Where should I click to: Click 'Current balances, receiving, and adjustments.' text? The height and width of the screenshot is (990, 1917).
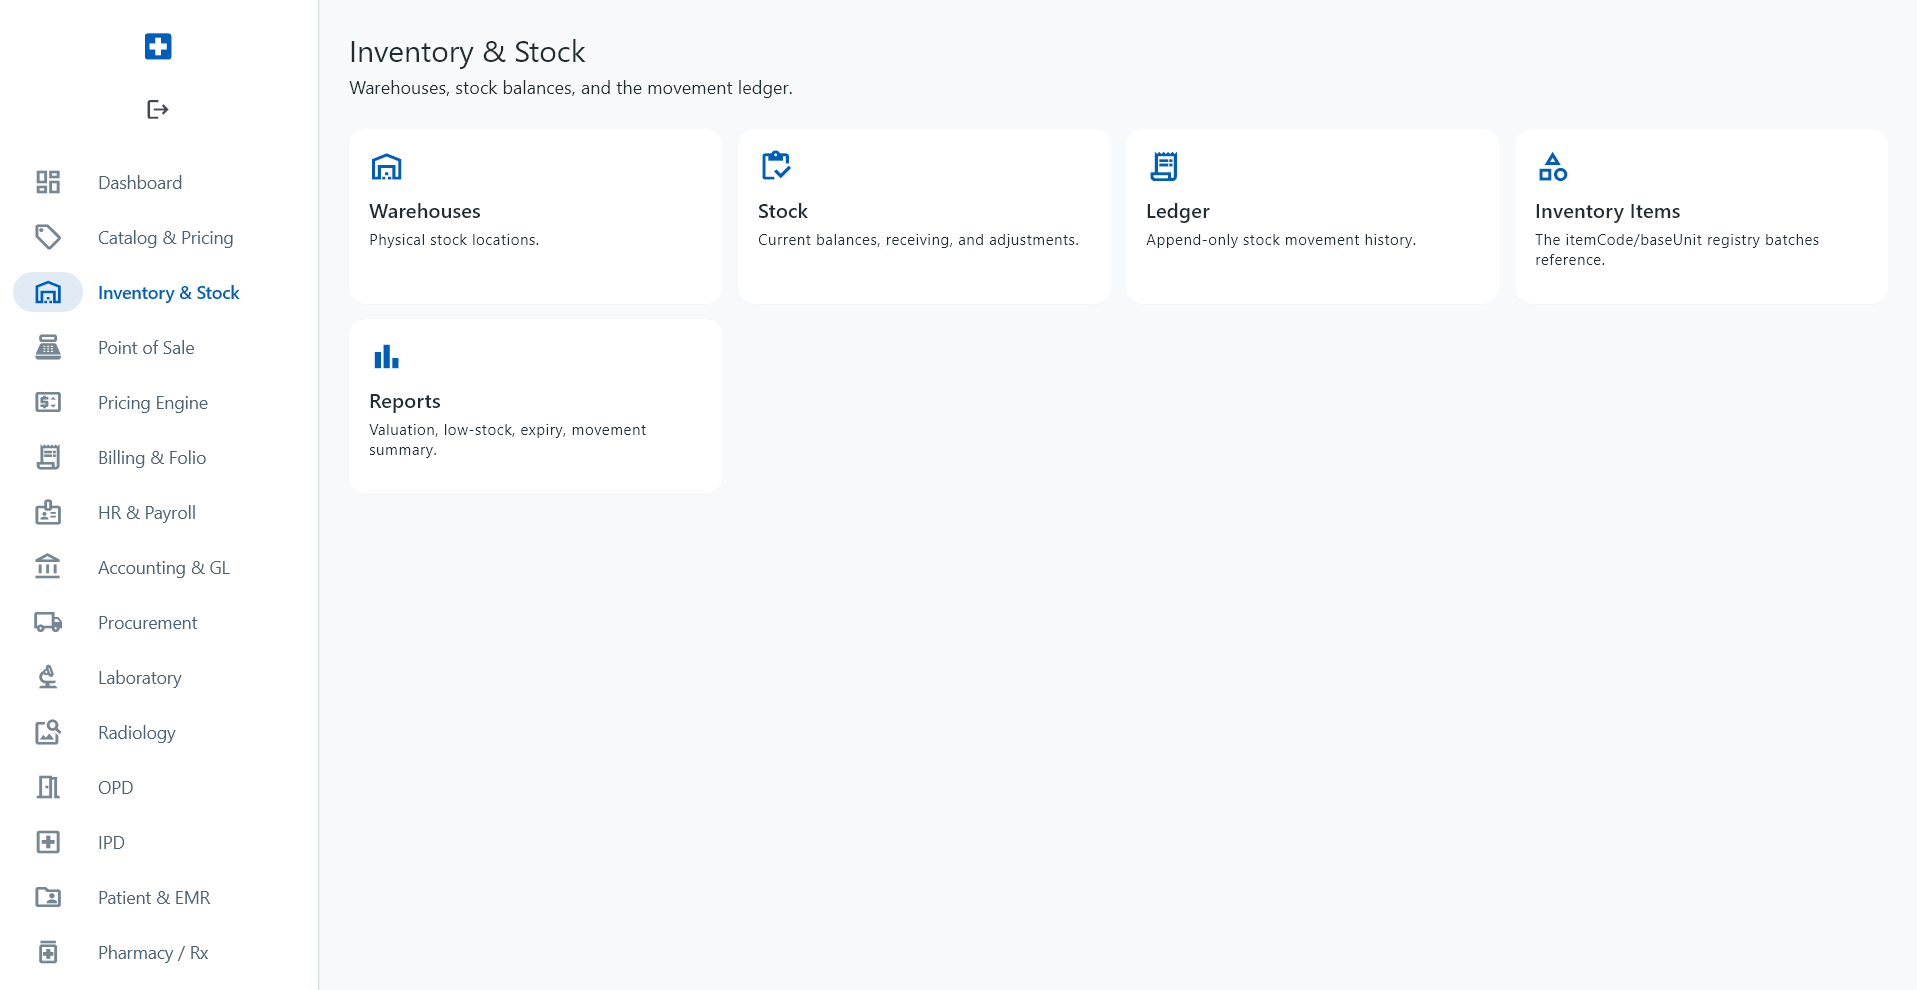pyautogui.click(x=918, y=240)
